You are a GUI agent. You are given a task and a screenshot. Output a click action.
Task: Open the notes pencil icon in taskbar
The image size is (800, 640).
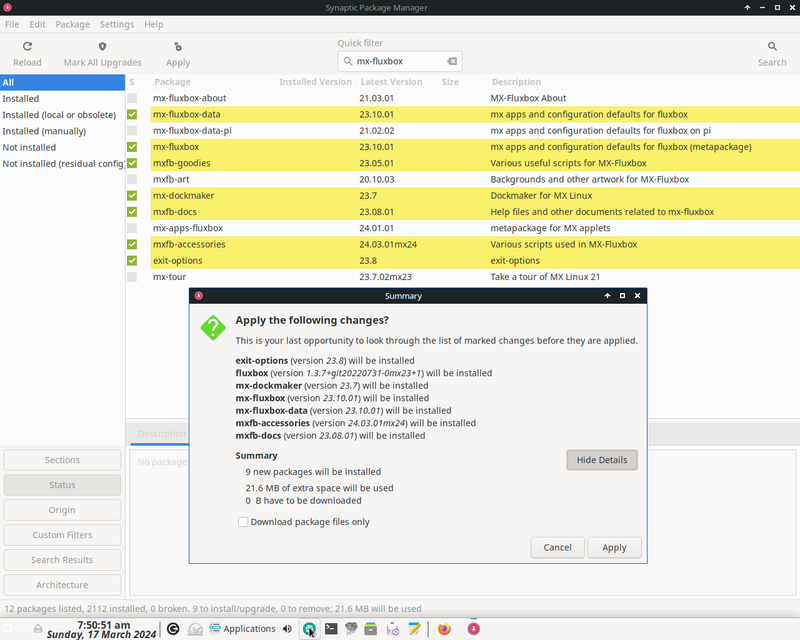[x=414, y=629]
